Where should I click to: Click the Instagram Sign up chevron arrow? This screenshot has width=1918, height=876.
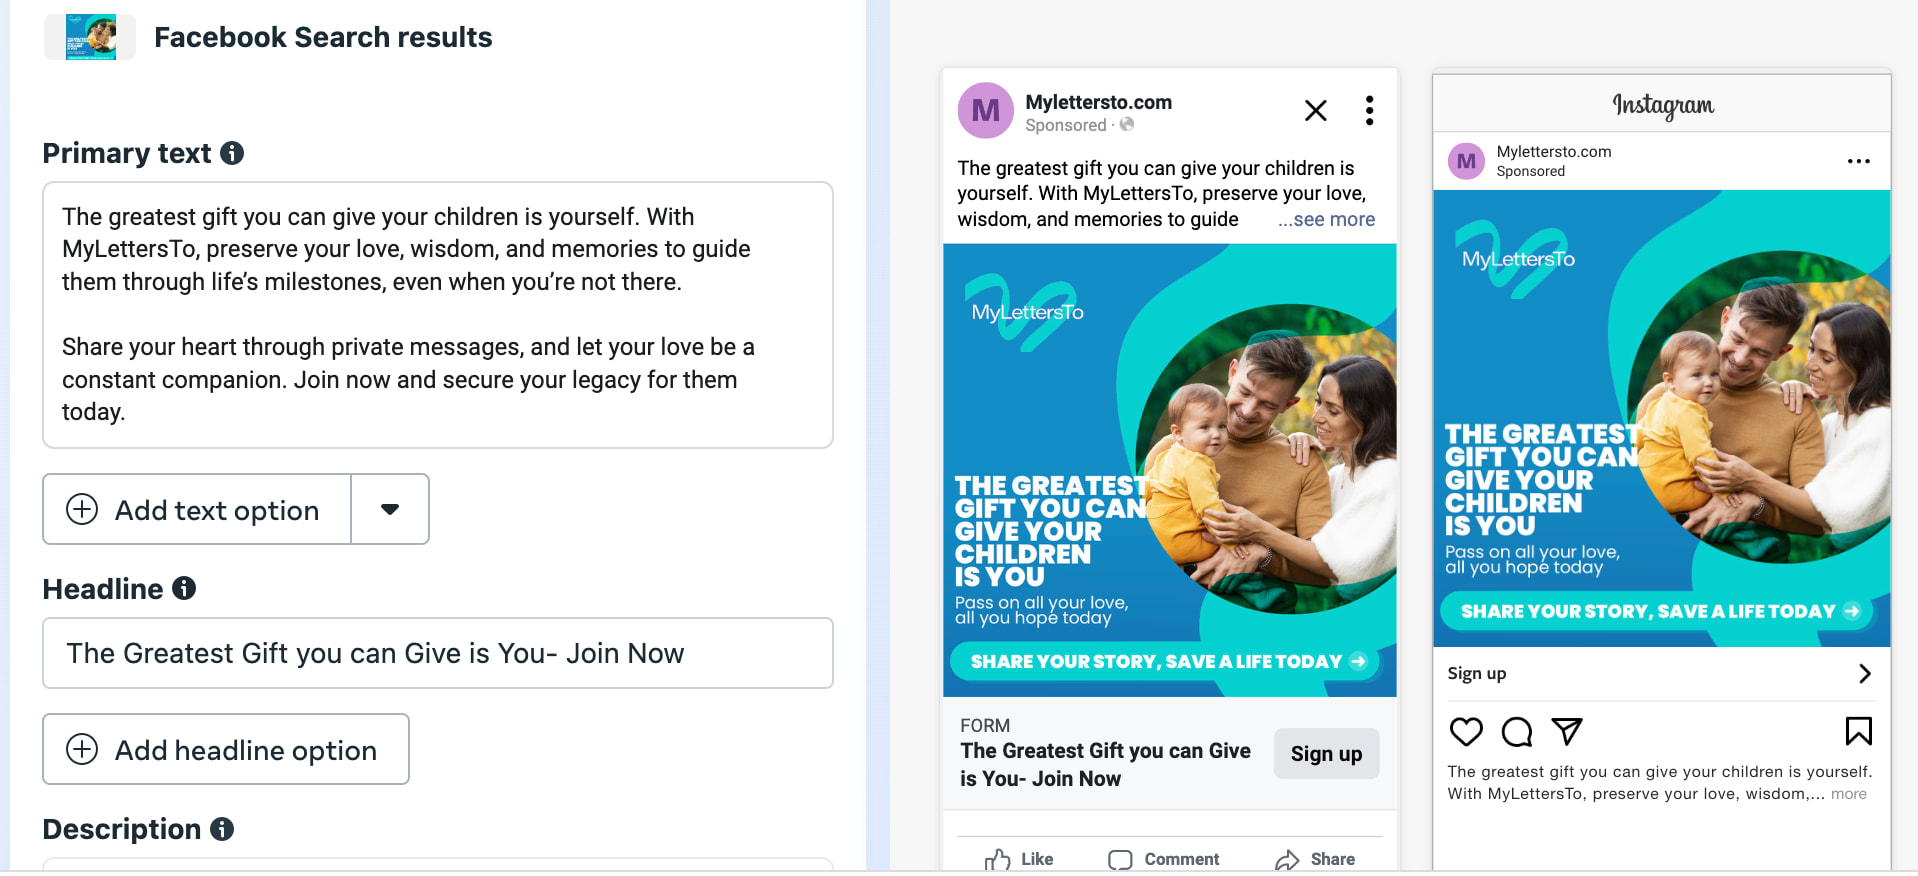[x=1864, y=673]
